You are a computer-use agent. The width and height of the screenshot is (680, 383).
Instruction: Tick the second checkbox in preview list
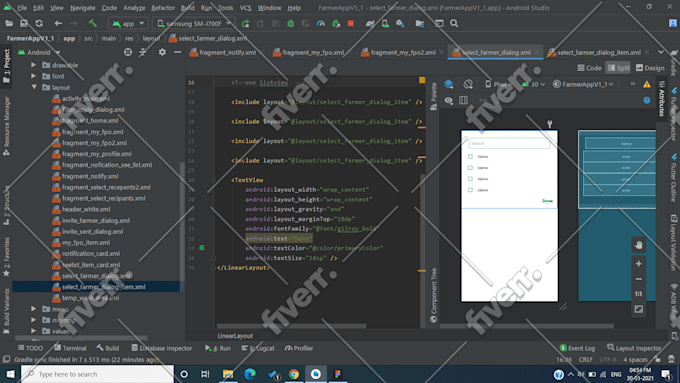(470, 167)
